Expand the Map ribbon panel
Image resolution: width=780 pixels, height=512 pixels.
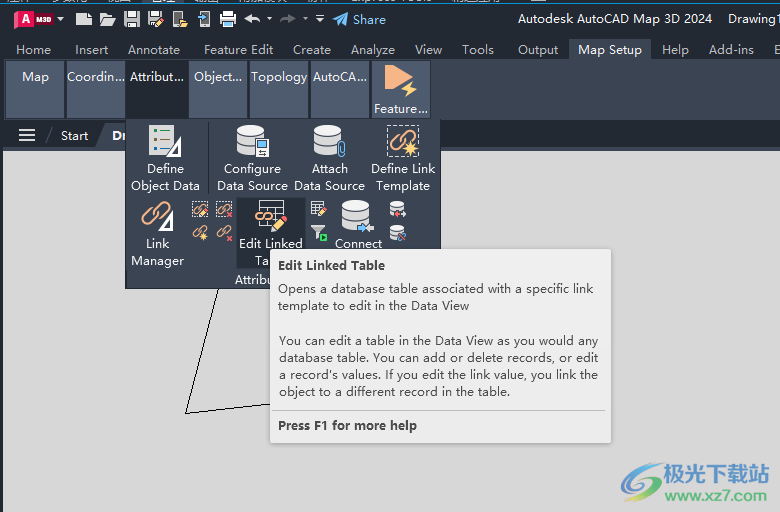click(x=35, y=89)
